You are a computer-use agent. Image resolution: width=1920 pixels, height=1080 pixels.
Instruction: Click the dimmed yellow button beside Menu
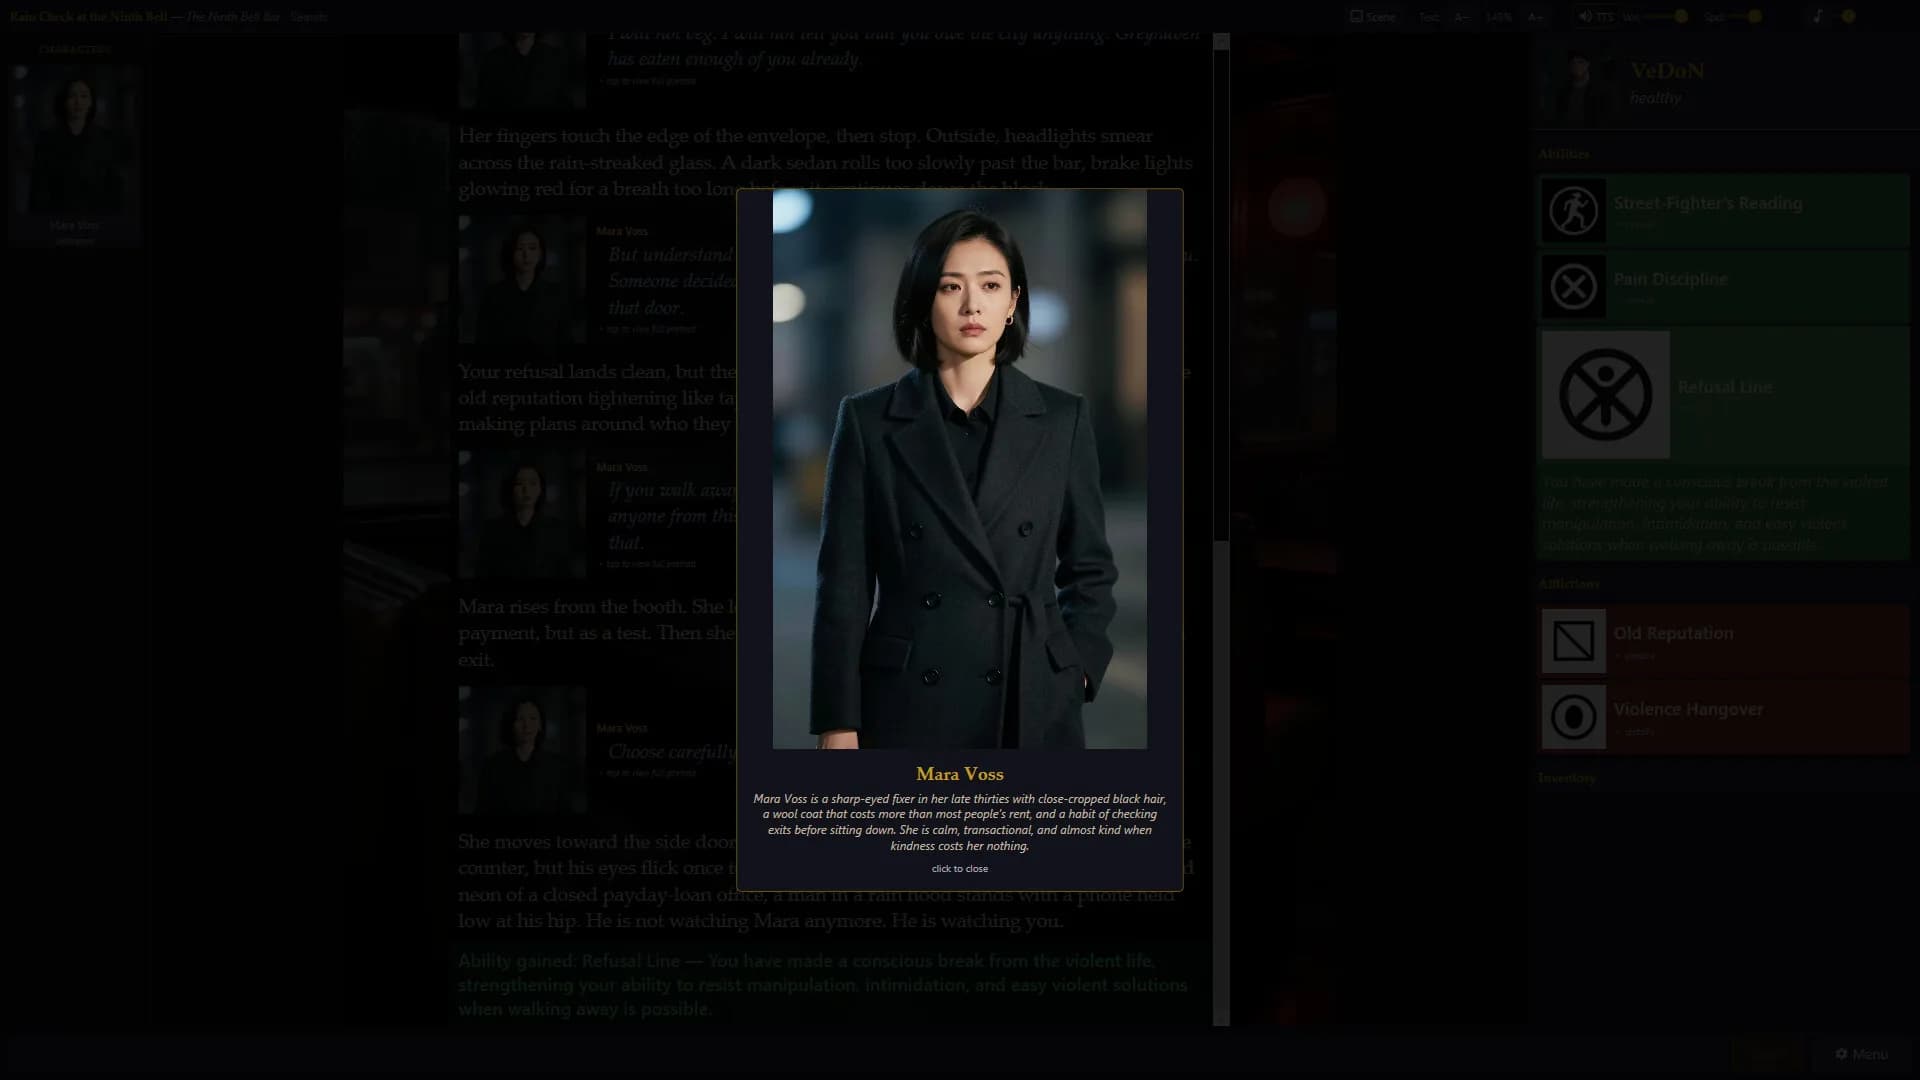point(1770,1054)
